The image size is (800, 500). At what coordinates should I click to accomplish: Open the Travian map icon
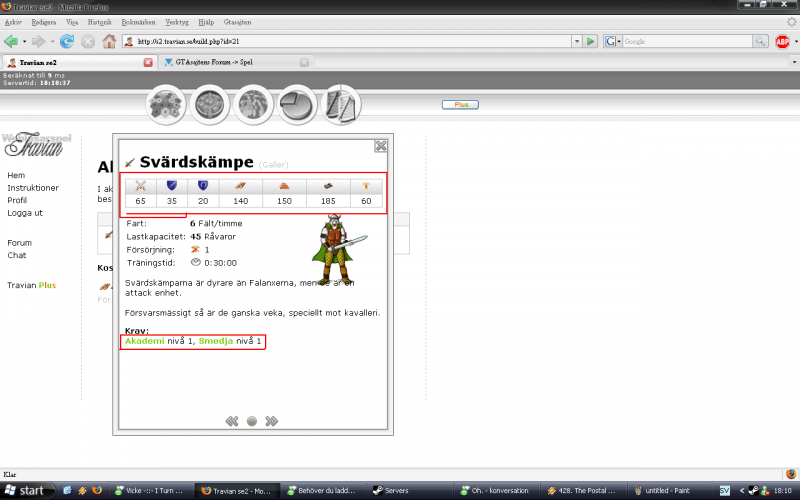(253, 105)
